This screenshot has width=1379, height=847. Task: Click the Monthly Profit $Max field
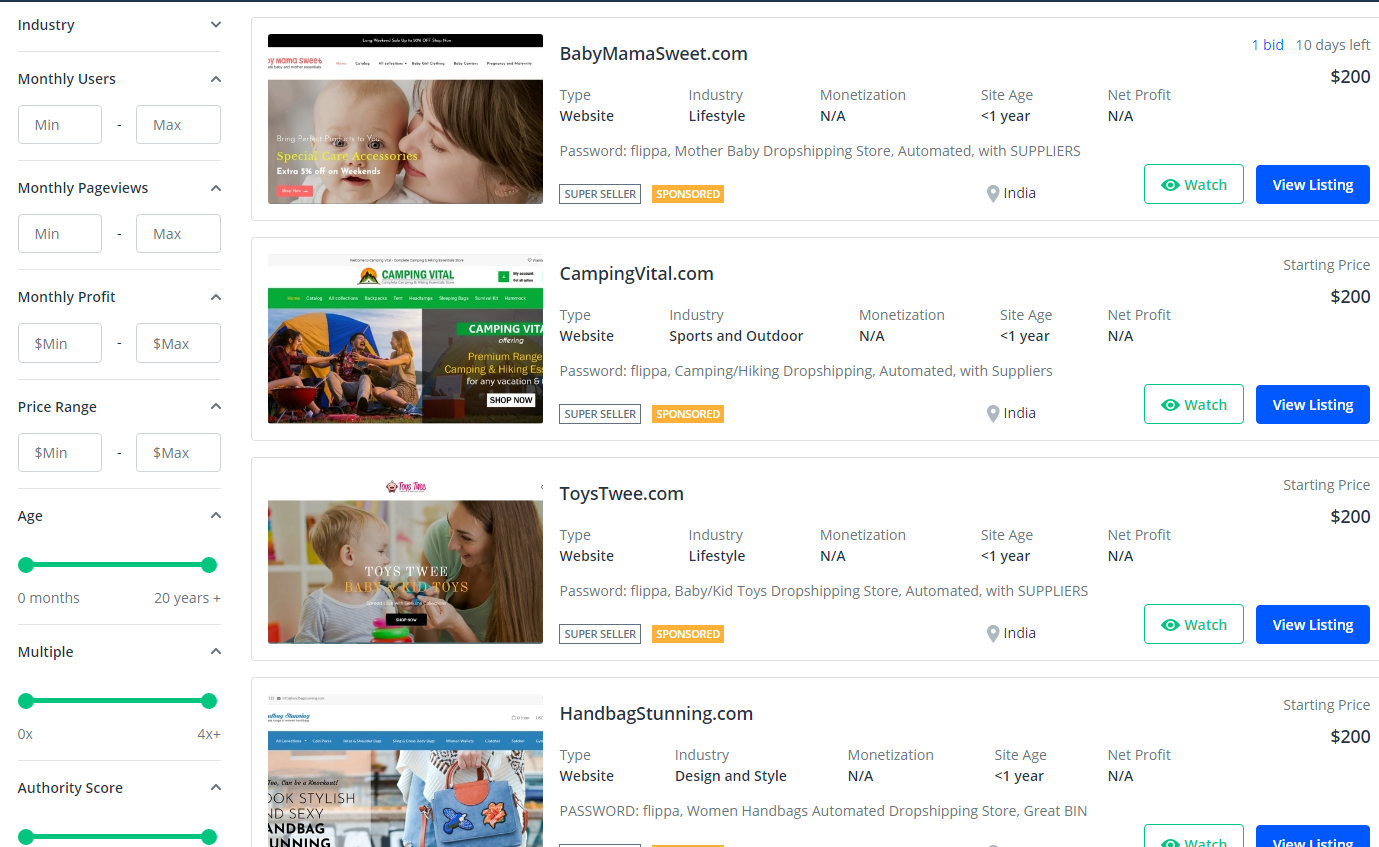[178, 343]
